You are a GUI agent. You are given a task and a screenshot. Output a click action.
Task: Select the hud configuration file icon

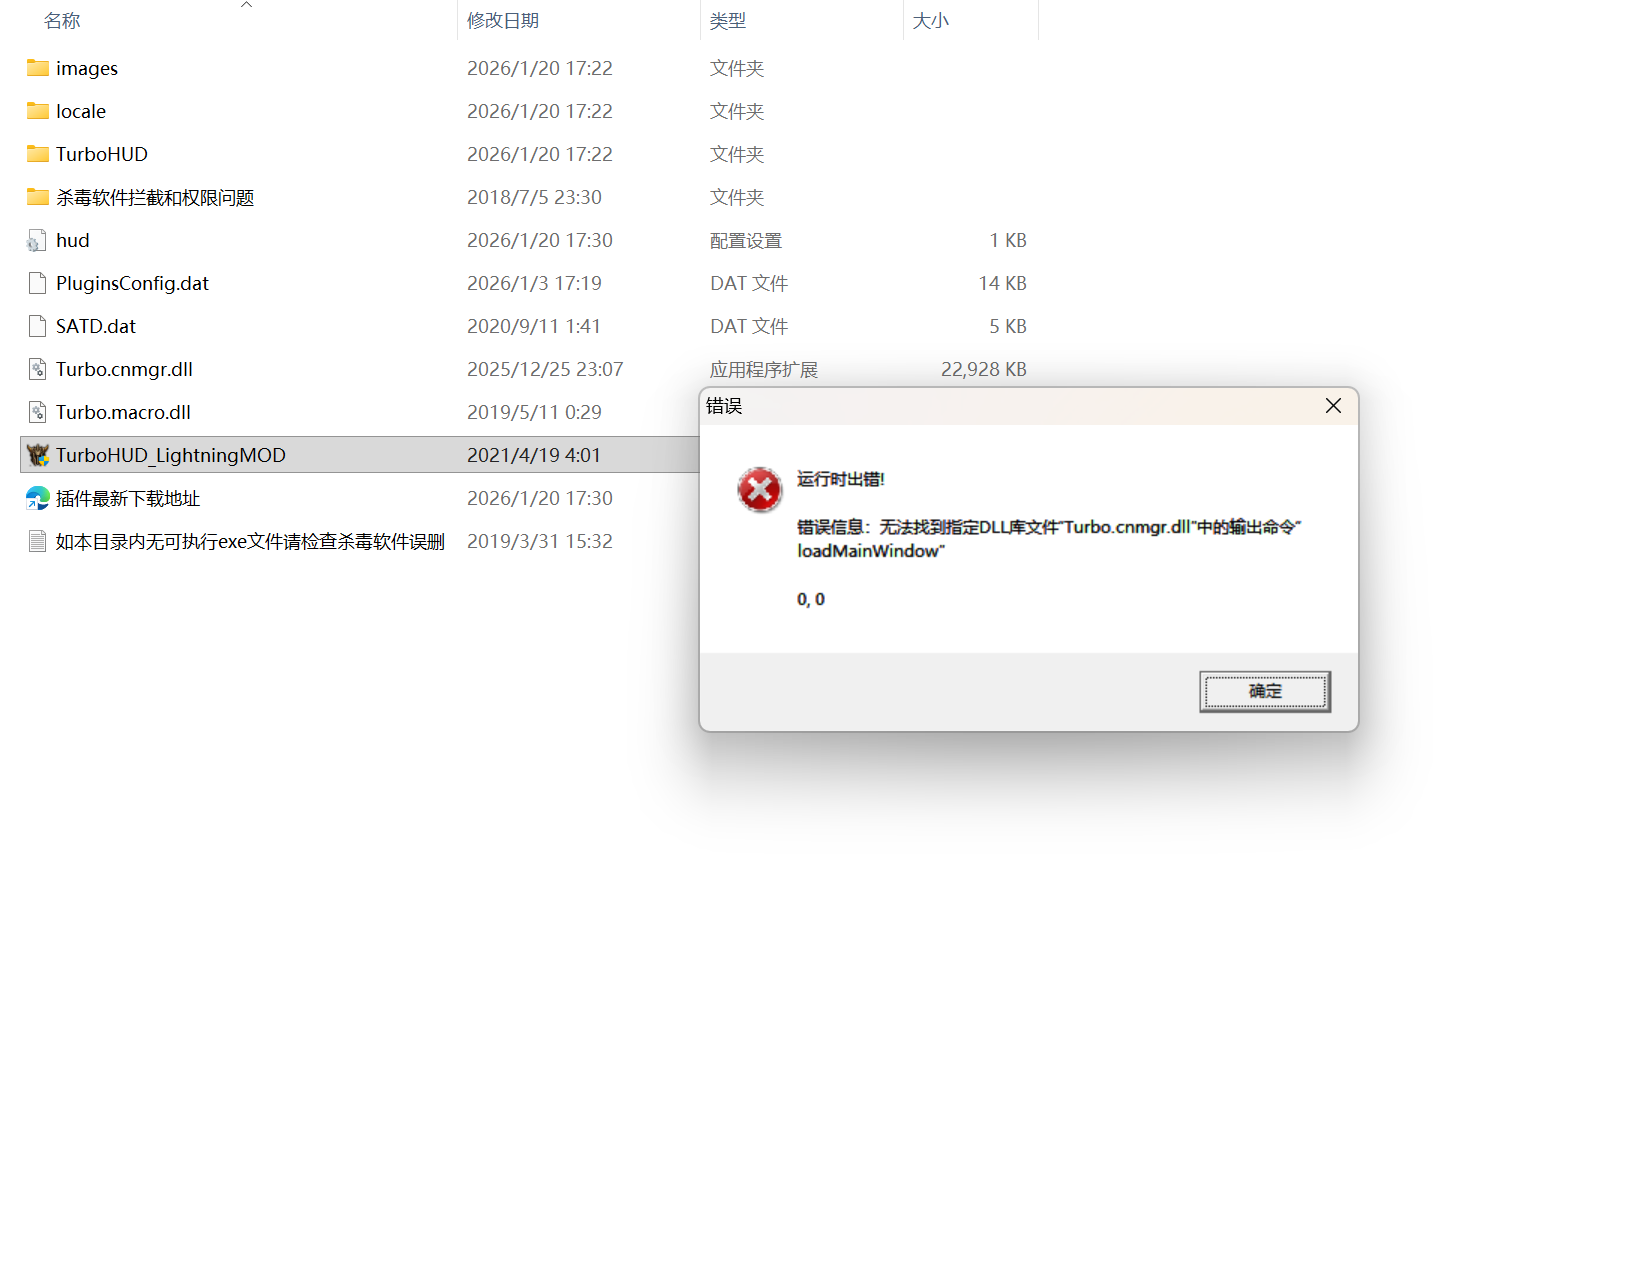(x=38, y=240)
